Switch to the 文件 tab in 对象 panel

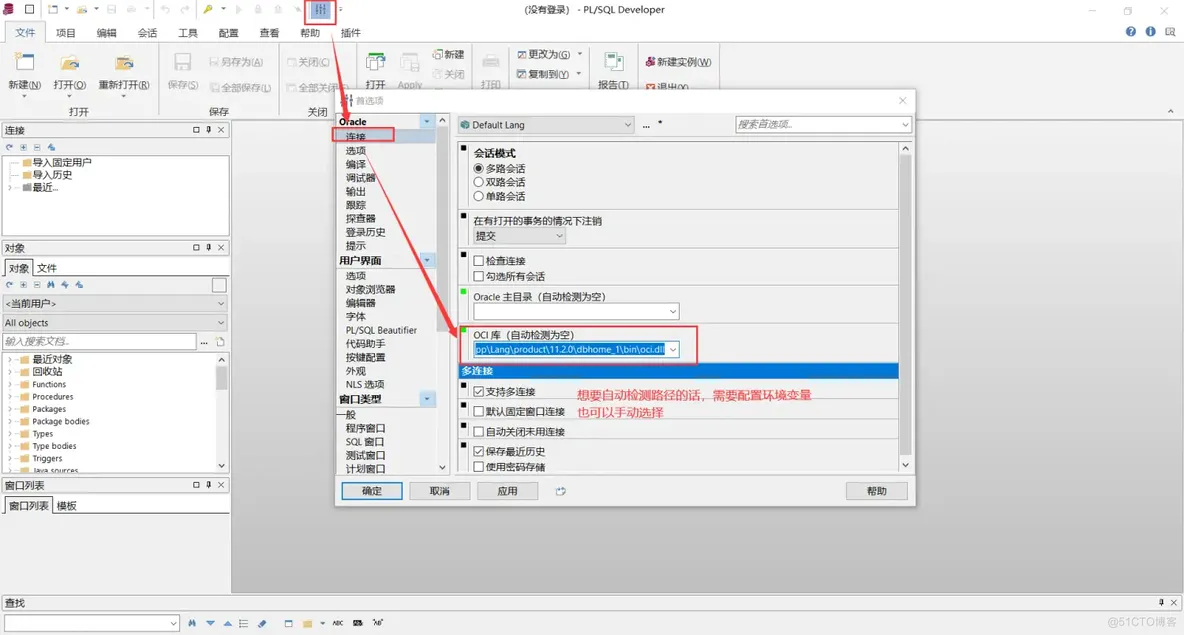(47, 268)
